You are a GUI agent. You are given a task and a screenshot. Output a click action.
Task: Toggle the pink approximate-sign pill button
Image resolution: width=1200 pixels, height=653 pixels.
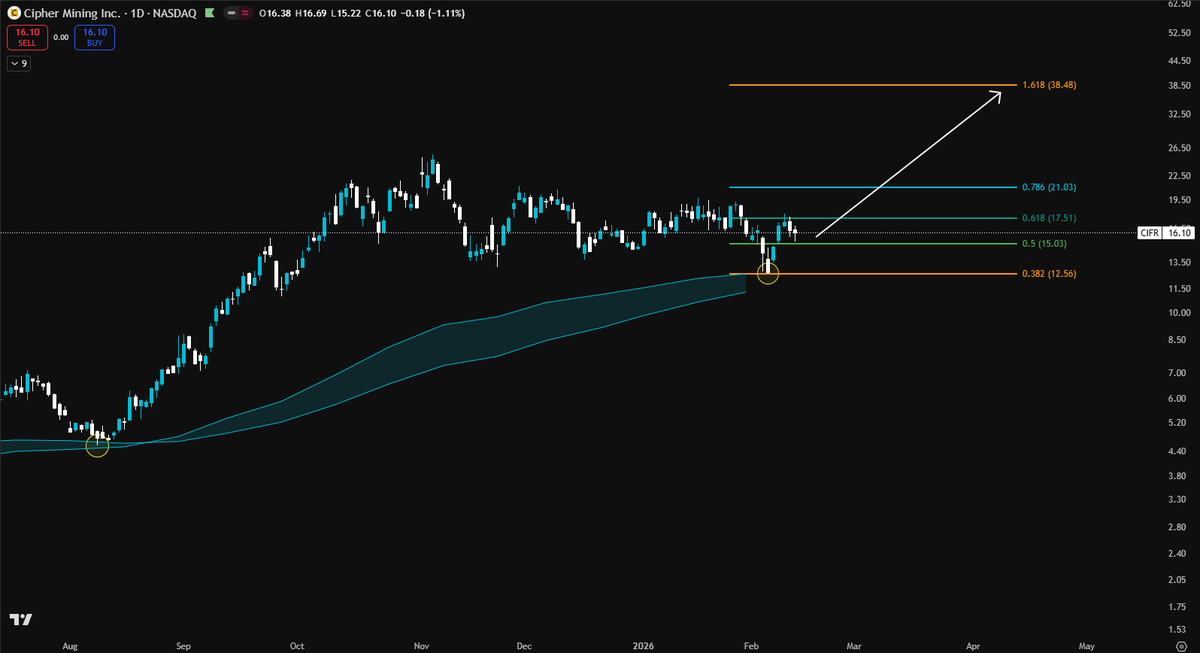click(244, 15)
